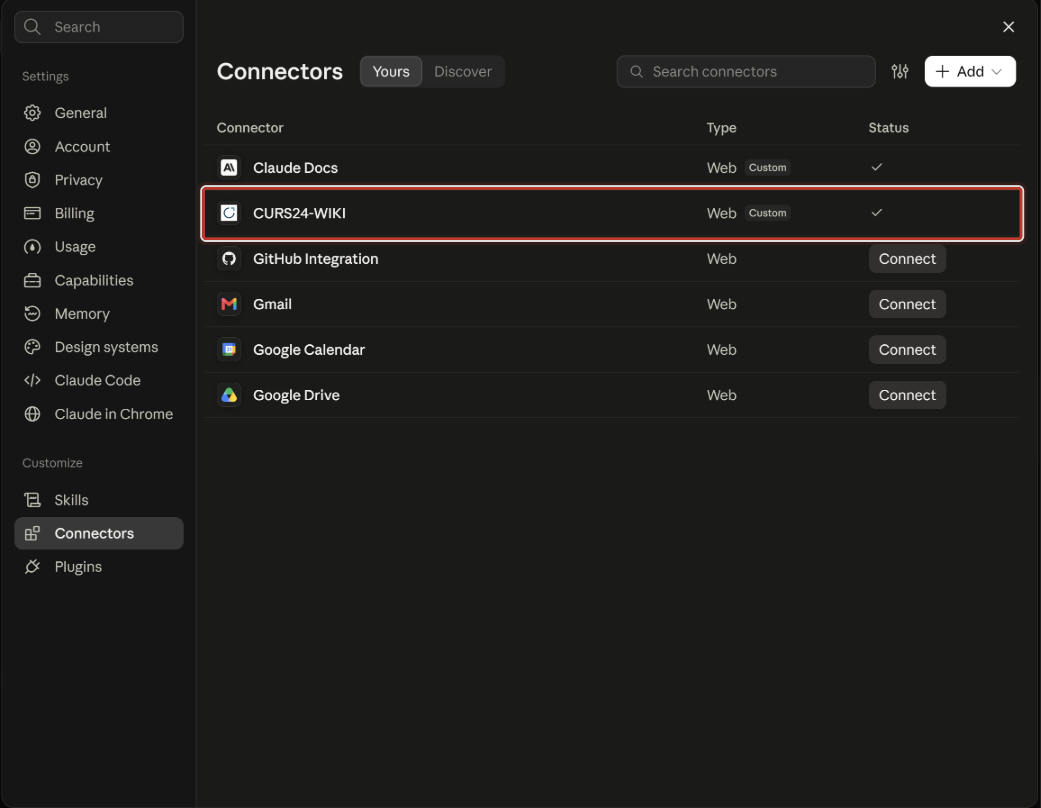Screen dimensions: 1041x808
Task: Click the Capabilities briefcase icon
Action: point(32,280)
